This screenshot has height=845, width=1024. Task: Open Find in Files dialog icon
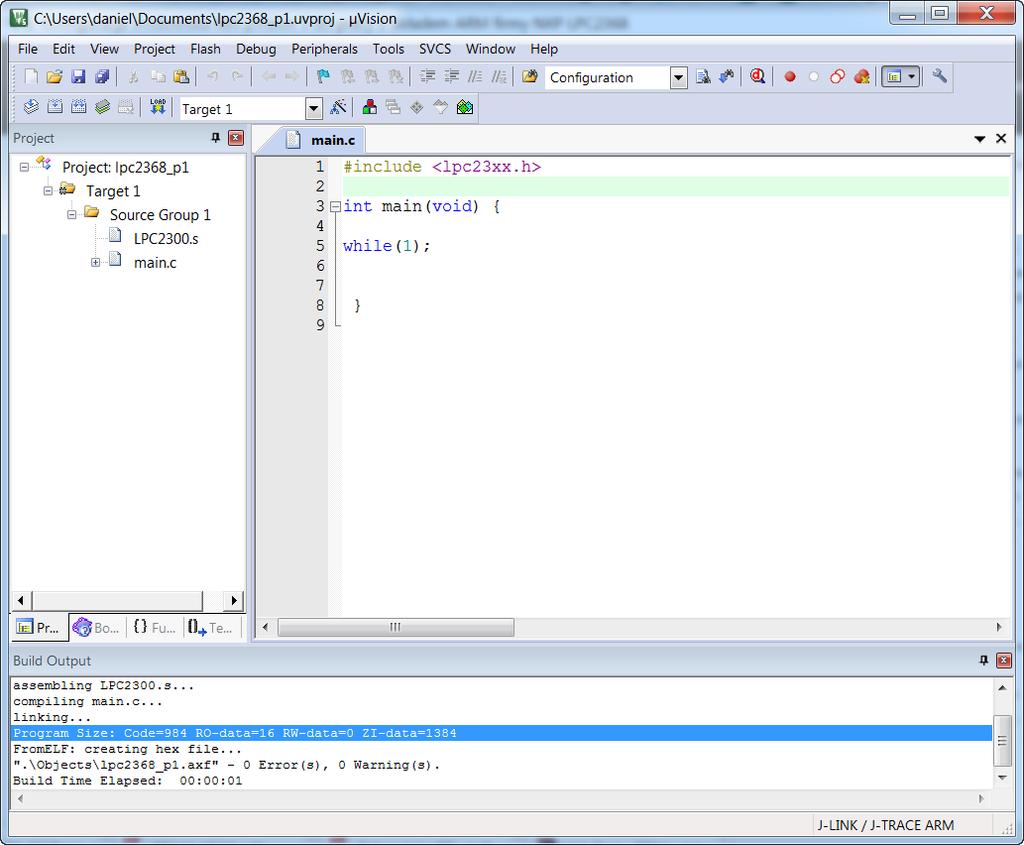point(530,77)
